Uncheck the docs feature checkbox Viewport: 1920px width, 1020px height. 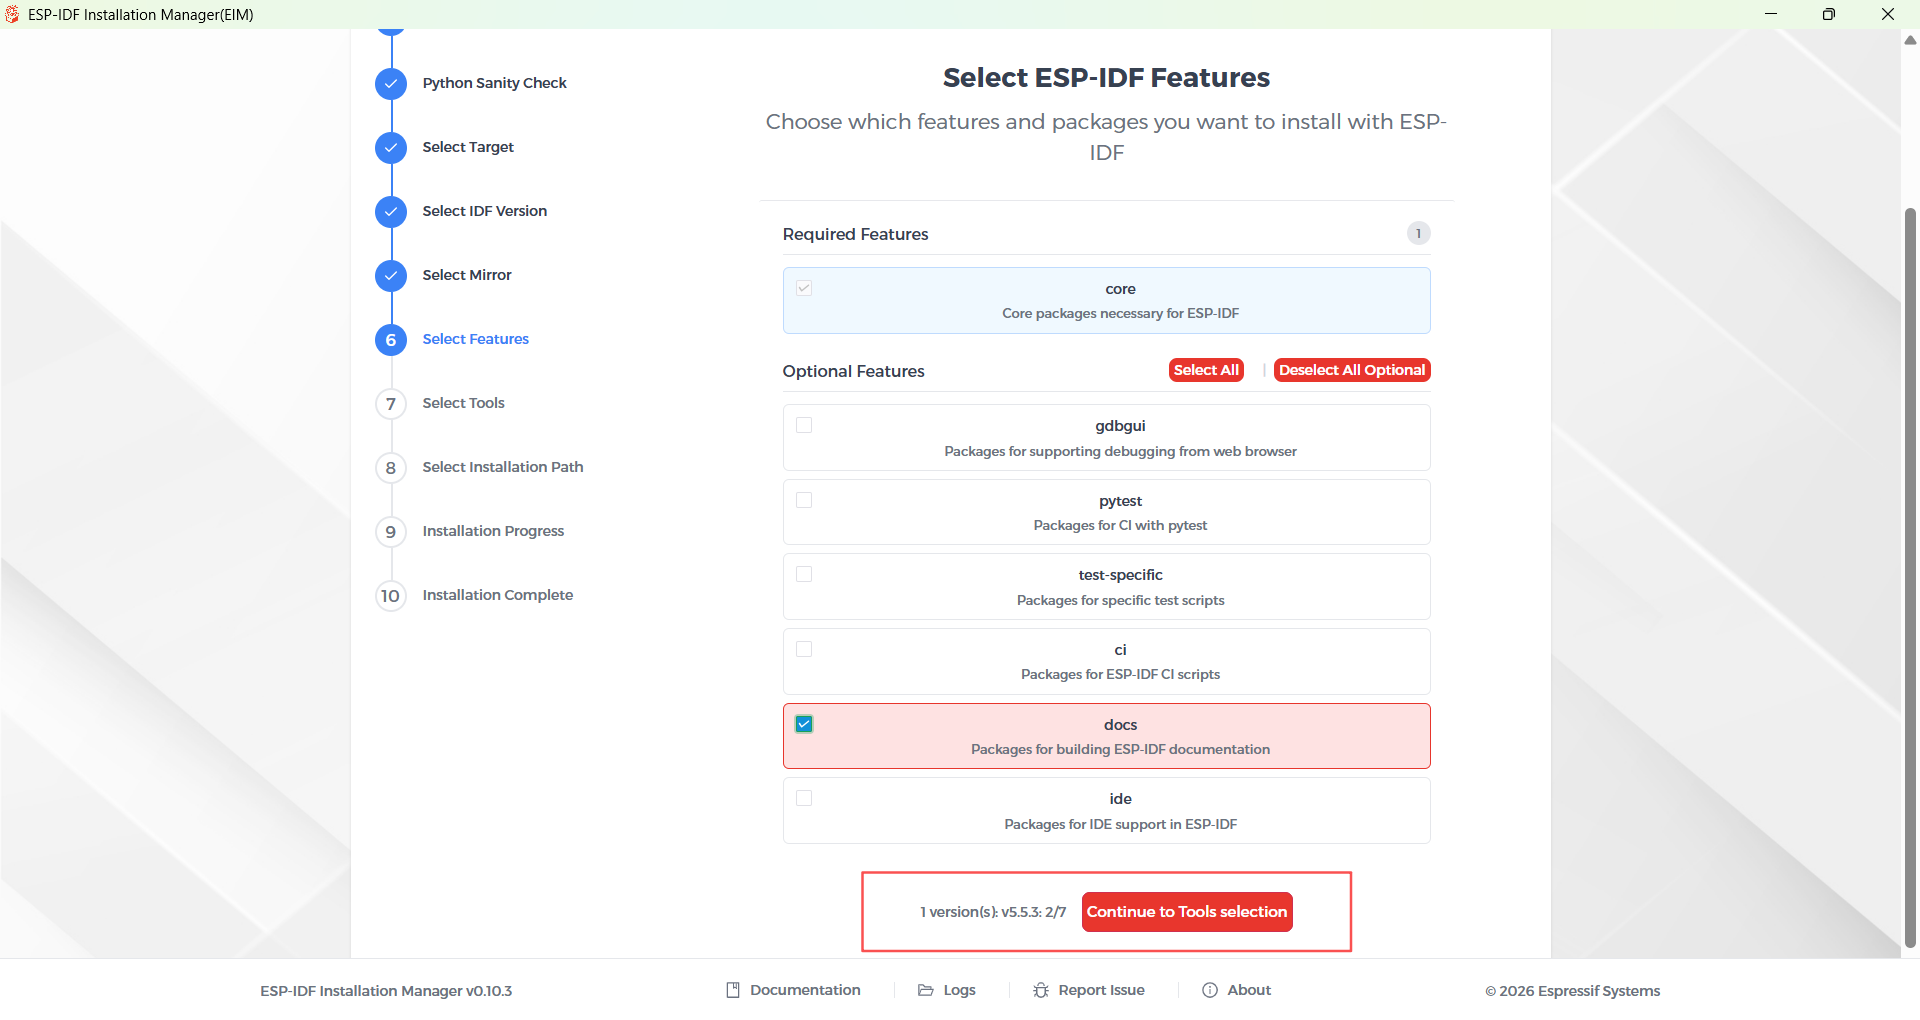(804, 724)
